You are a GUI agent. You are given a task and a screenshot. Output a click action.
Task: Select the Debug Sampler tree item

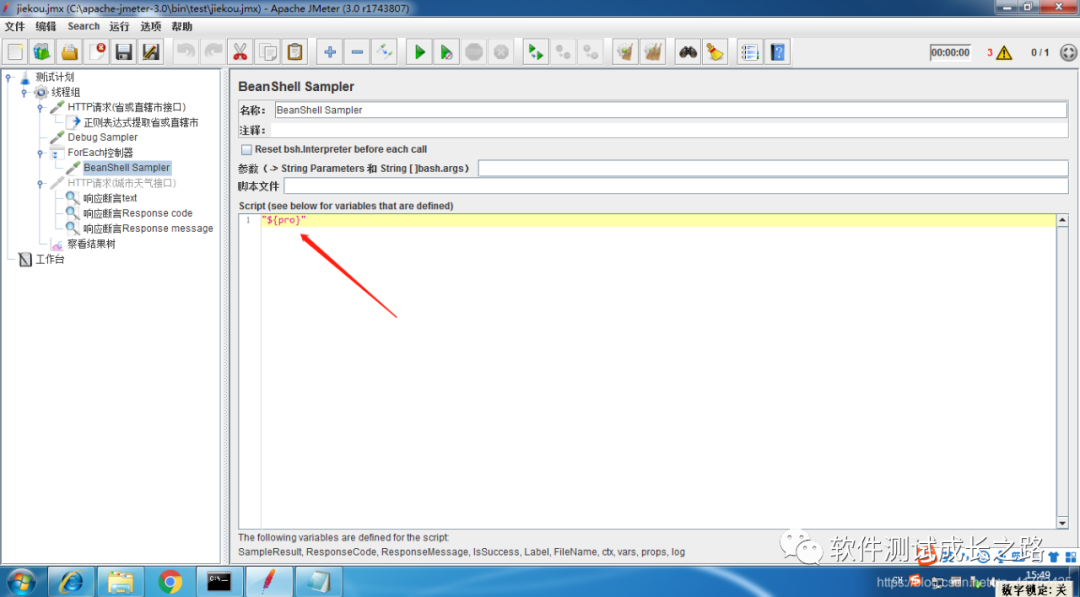click(x=103, y=138)
